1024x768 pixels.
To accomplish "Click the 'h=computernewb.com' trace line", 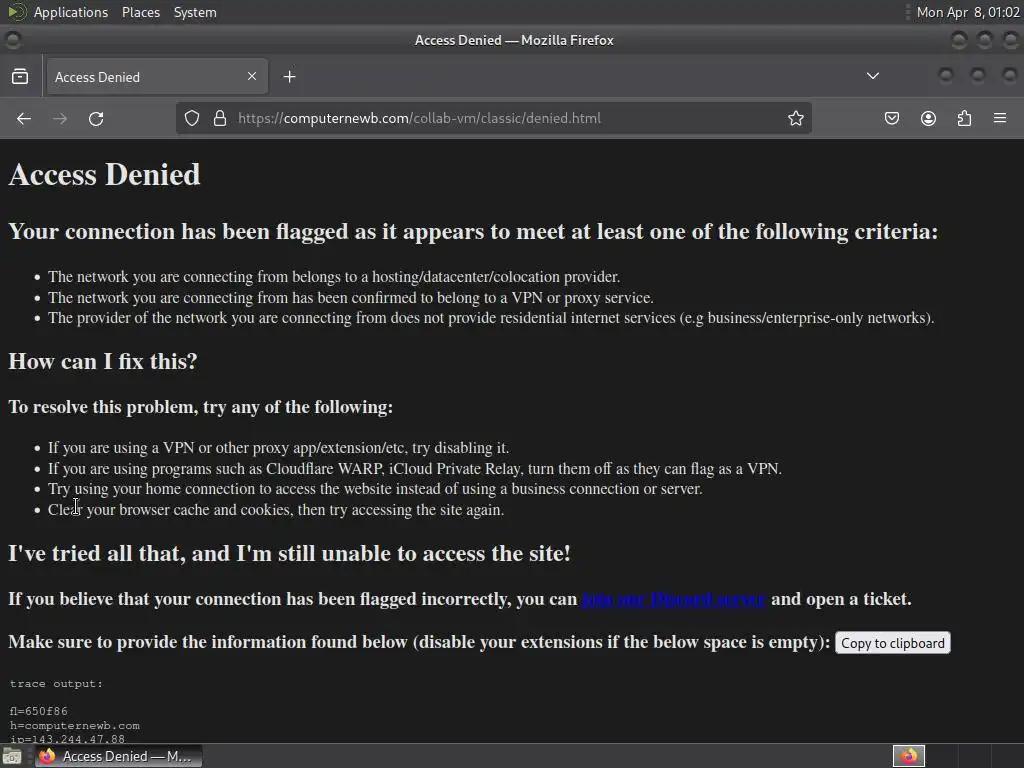I will [74, 726].
